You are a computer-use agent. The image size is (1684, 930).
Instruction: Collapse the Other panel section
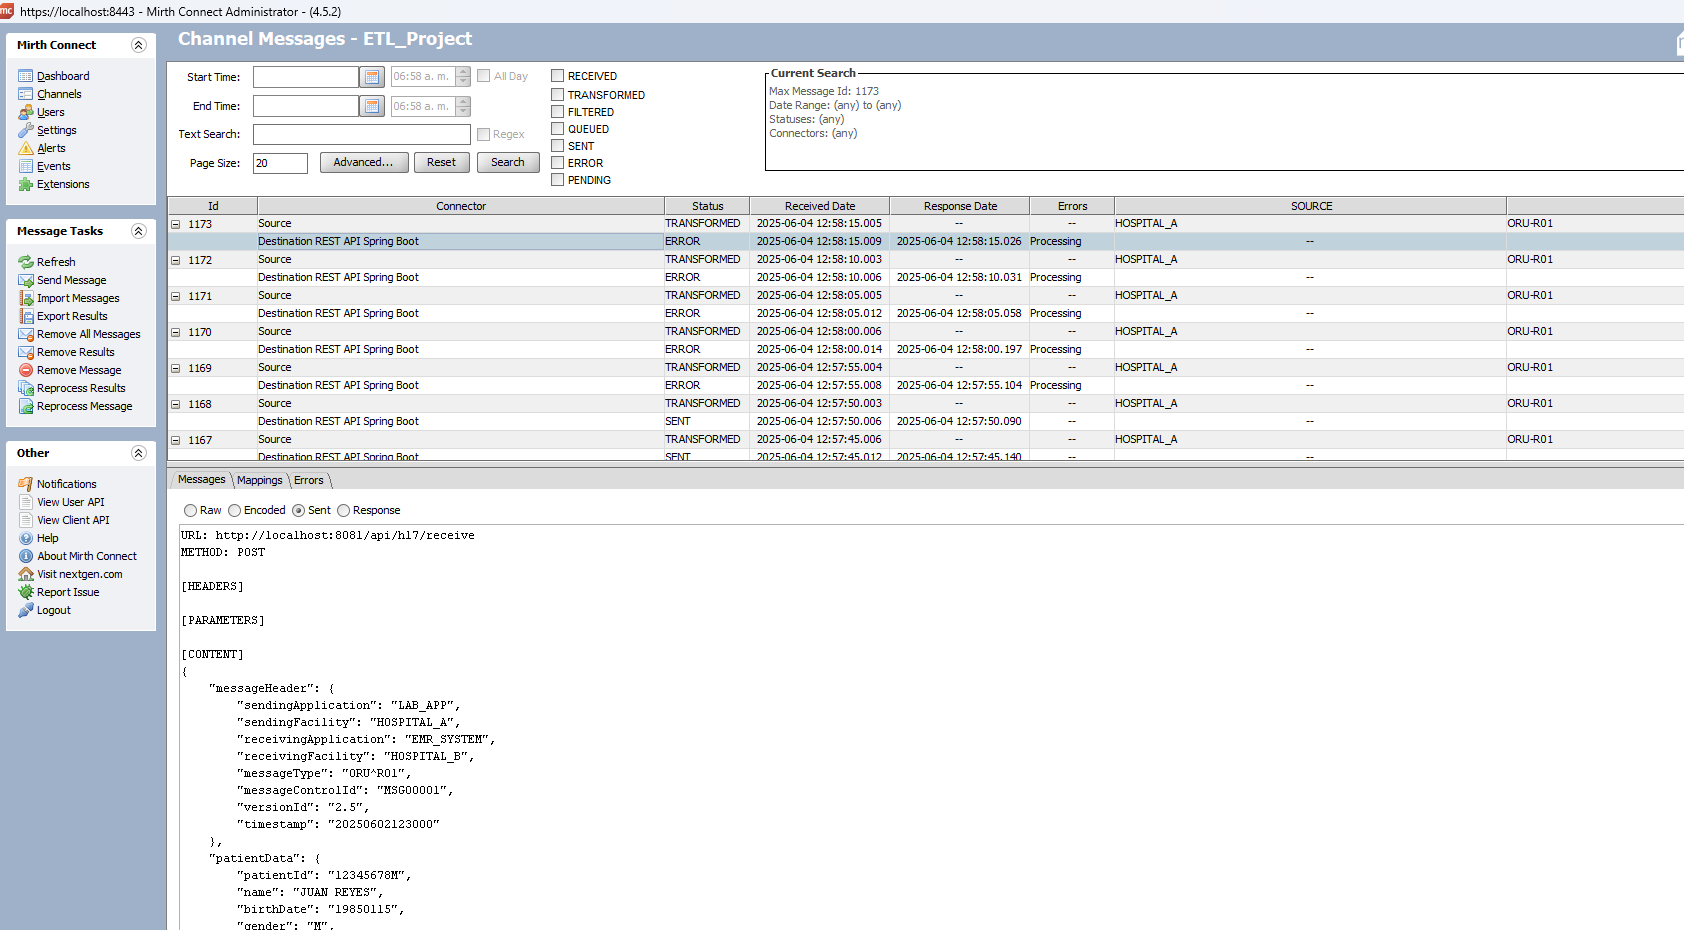point(139,453)
